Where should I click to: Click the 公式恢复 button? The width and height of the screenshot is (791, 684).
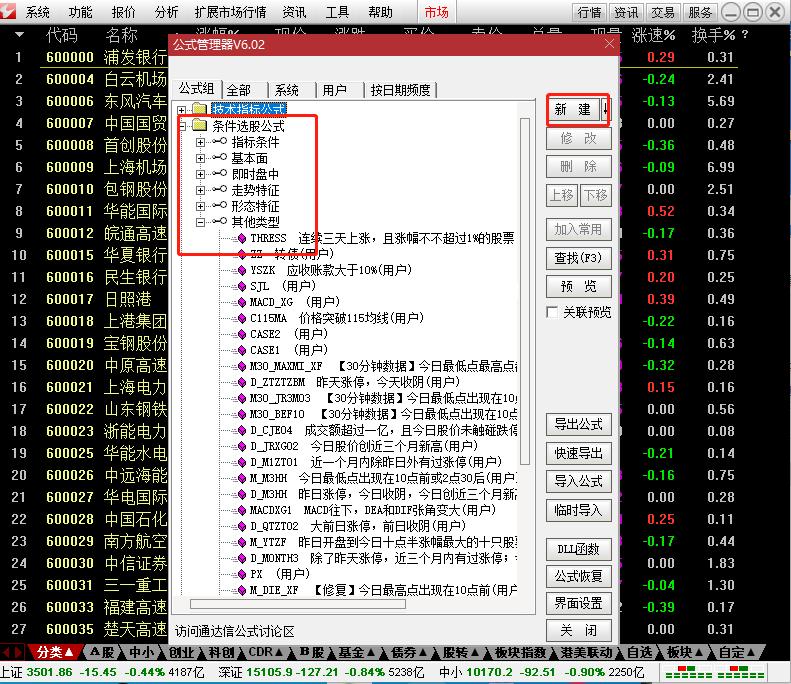pos(579,576)
